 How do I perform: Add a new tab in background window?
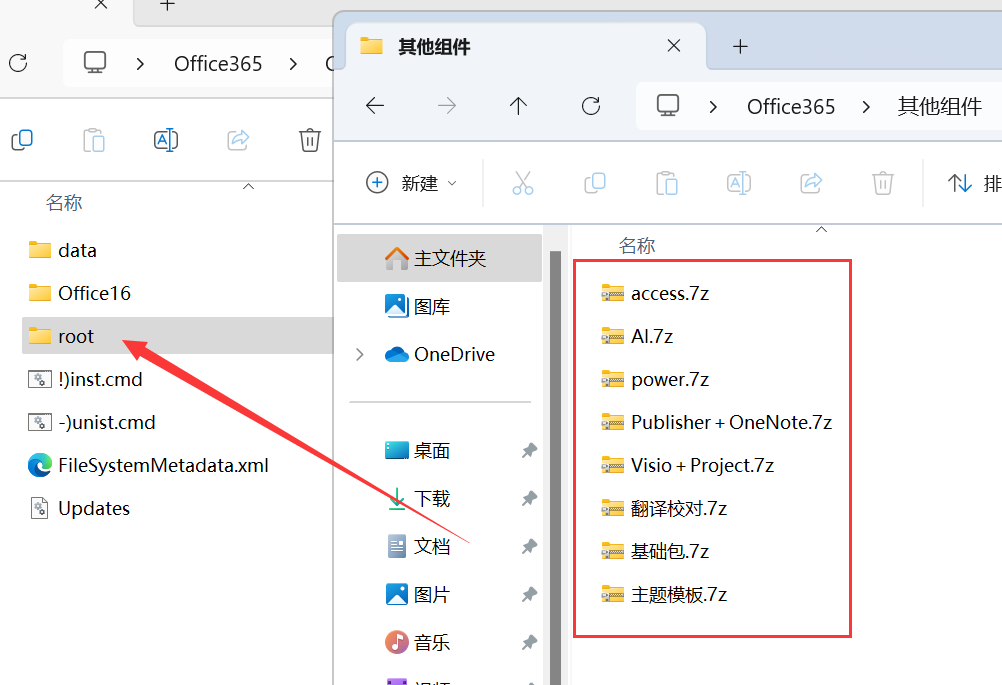[x=167, y=5]
